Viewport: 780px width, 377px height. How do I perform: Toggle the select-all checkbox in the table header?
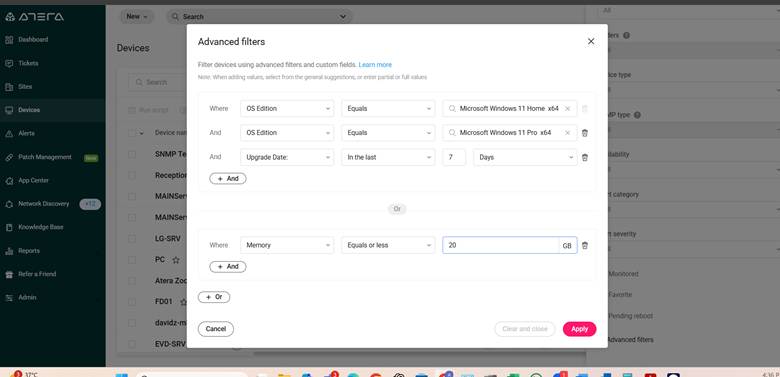point(132,133)
